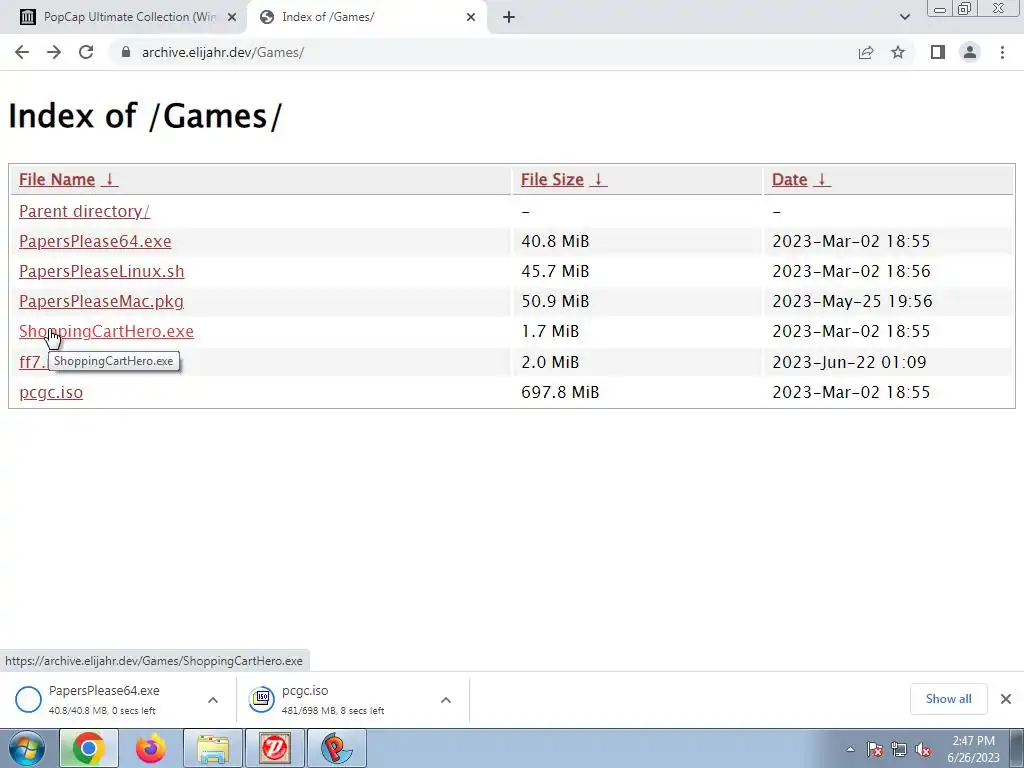This screenshot has height=768, width=1024.
Task: Open the network tray icon
Action: click(899, 750)
